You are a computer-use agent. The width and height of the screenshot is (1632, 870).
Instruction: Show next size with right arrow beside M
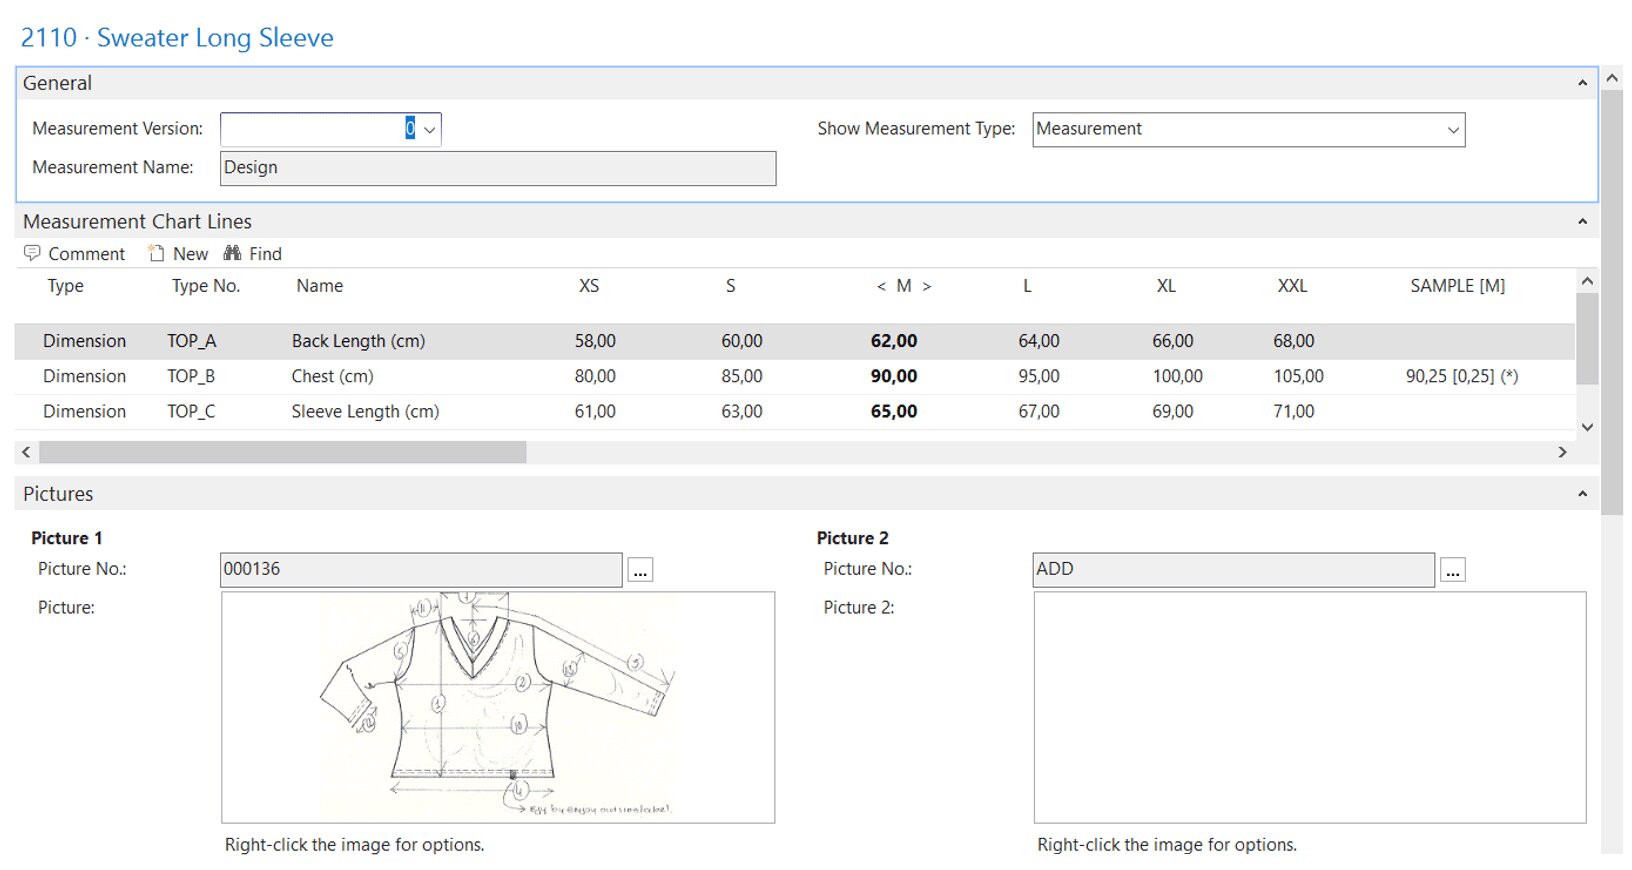coord(927,287)
